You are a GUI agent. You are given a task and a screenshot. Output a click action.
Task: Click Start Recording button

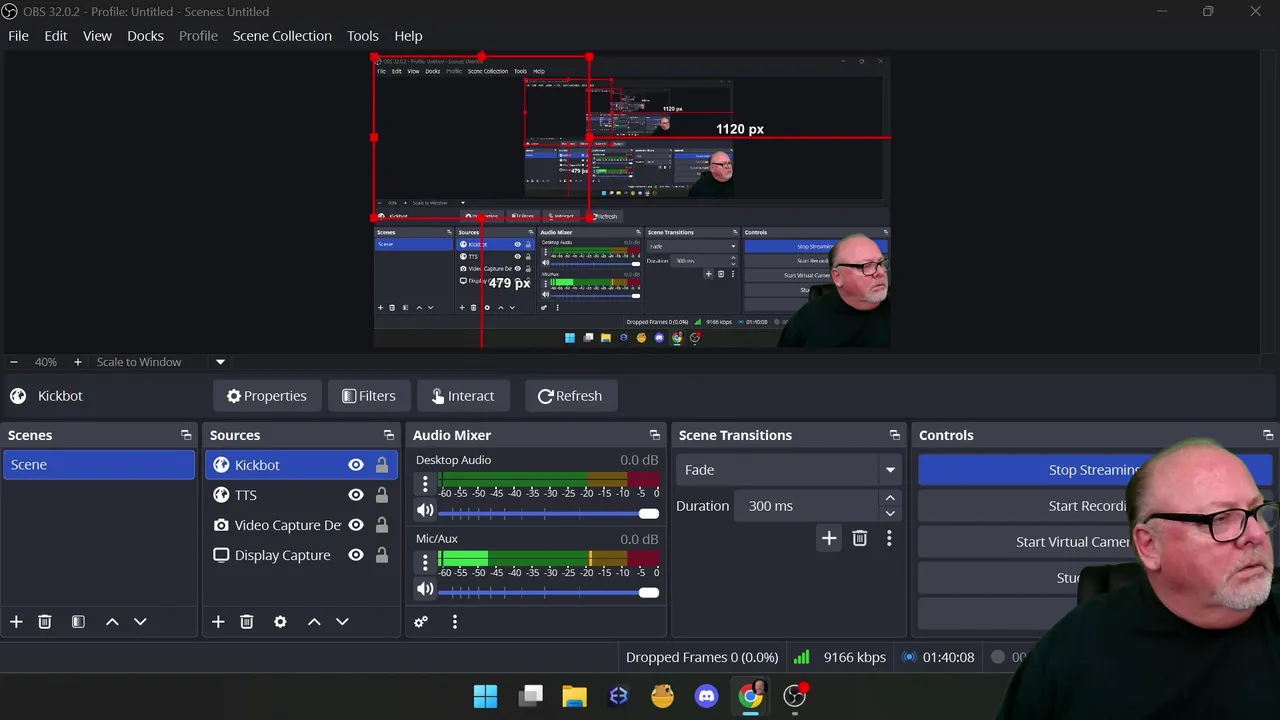point(1095,506)
